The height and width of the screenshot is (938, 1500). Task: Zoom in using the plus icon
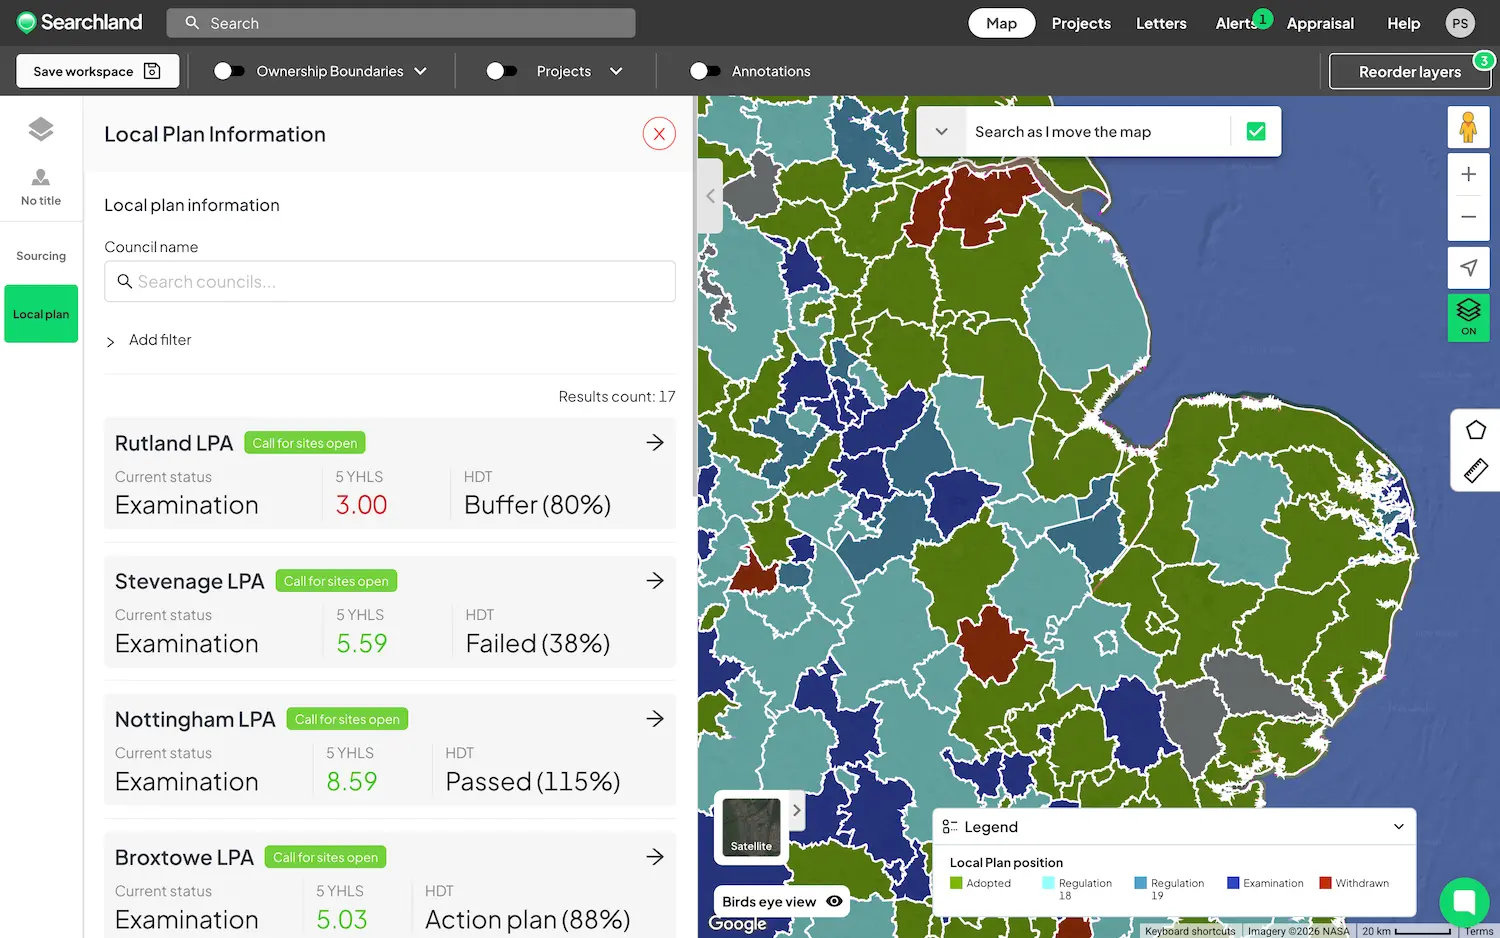click(1468, 174)
